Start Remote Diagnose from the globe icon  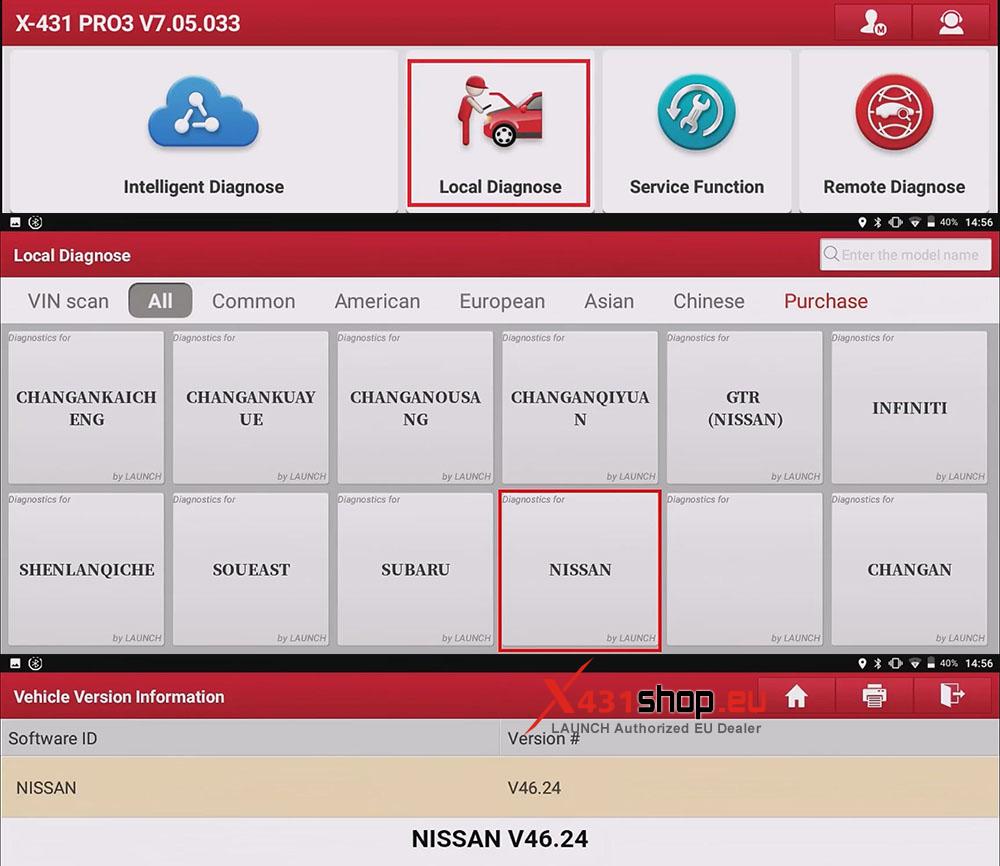tap(893, 131)
